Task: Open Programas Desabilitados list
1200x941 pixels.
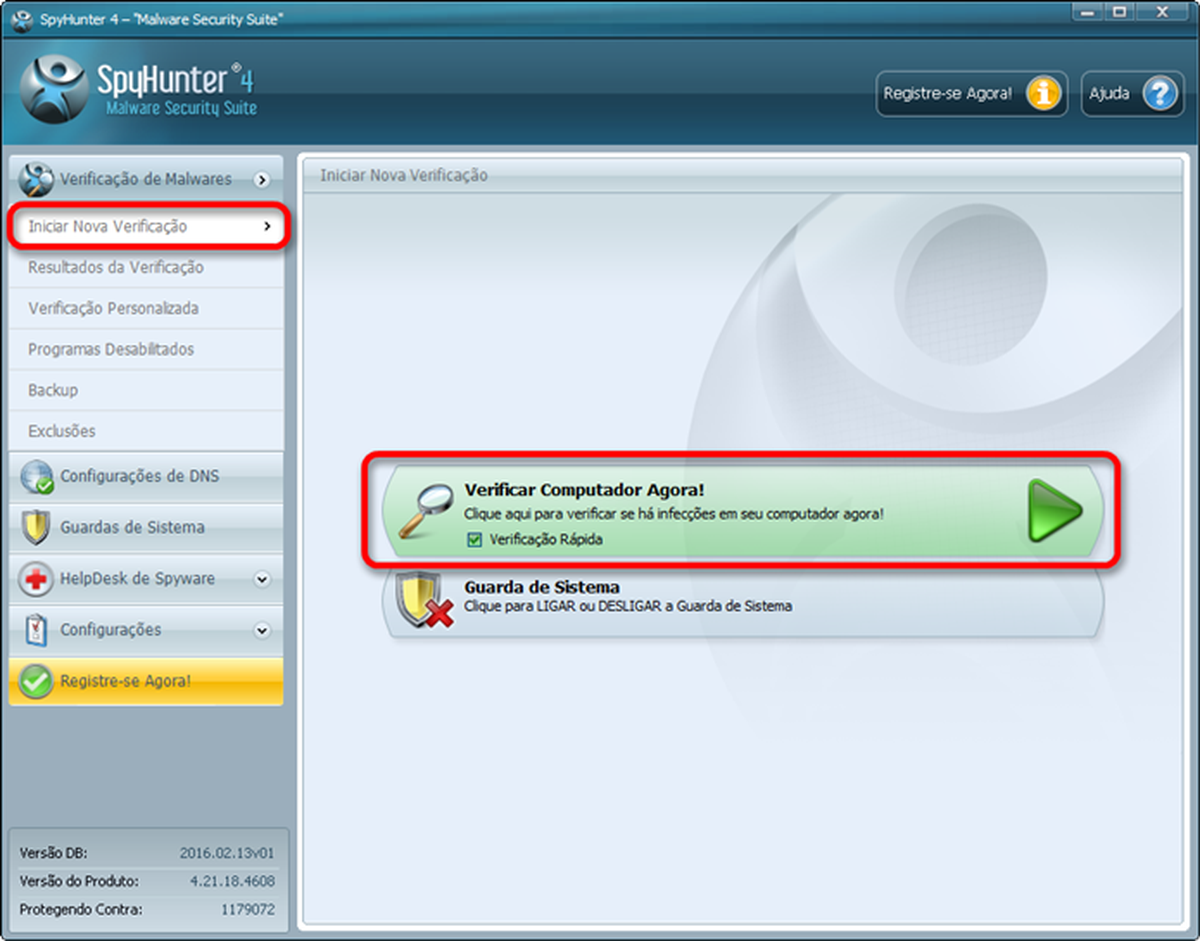Action: pos(111,349)
